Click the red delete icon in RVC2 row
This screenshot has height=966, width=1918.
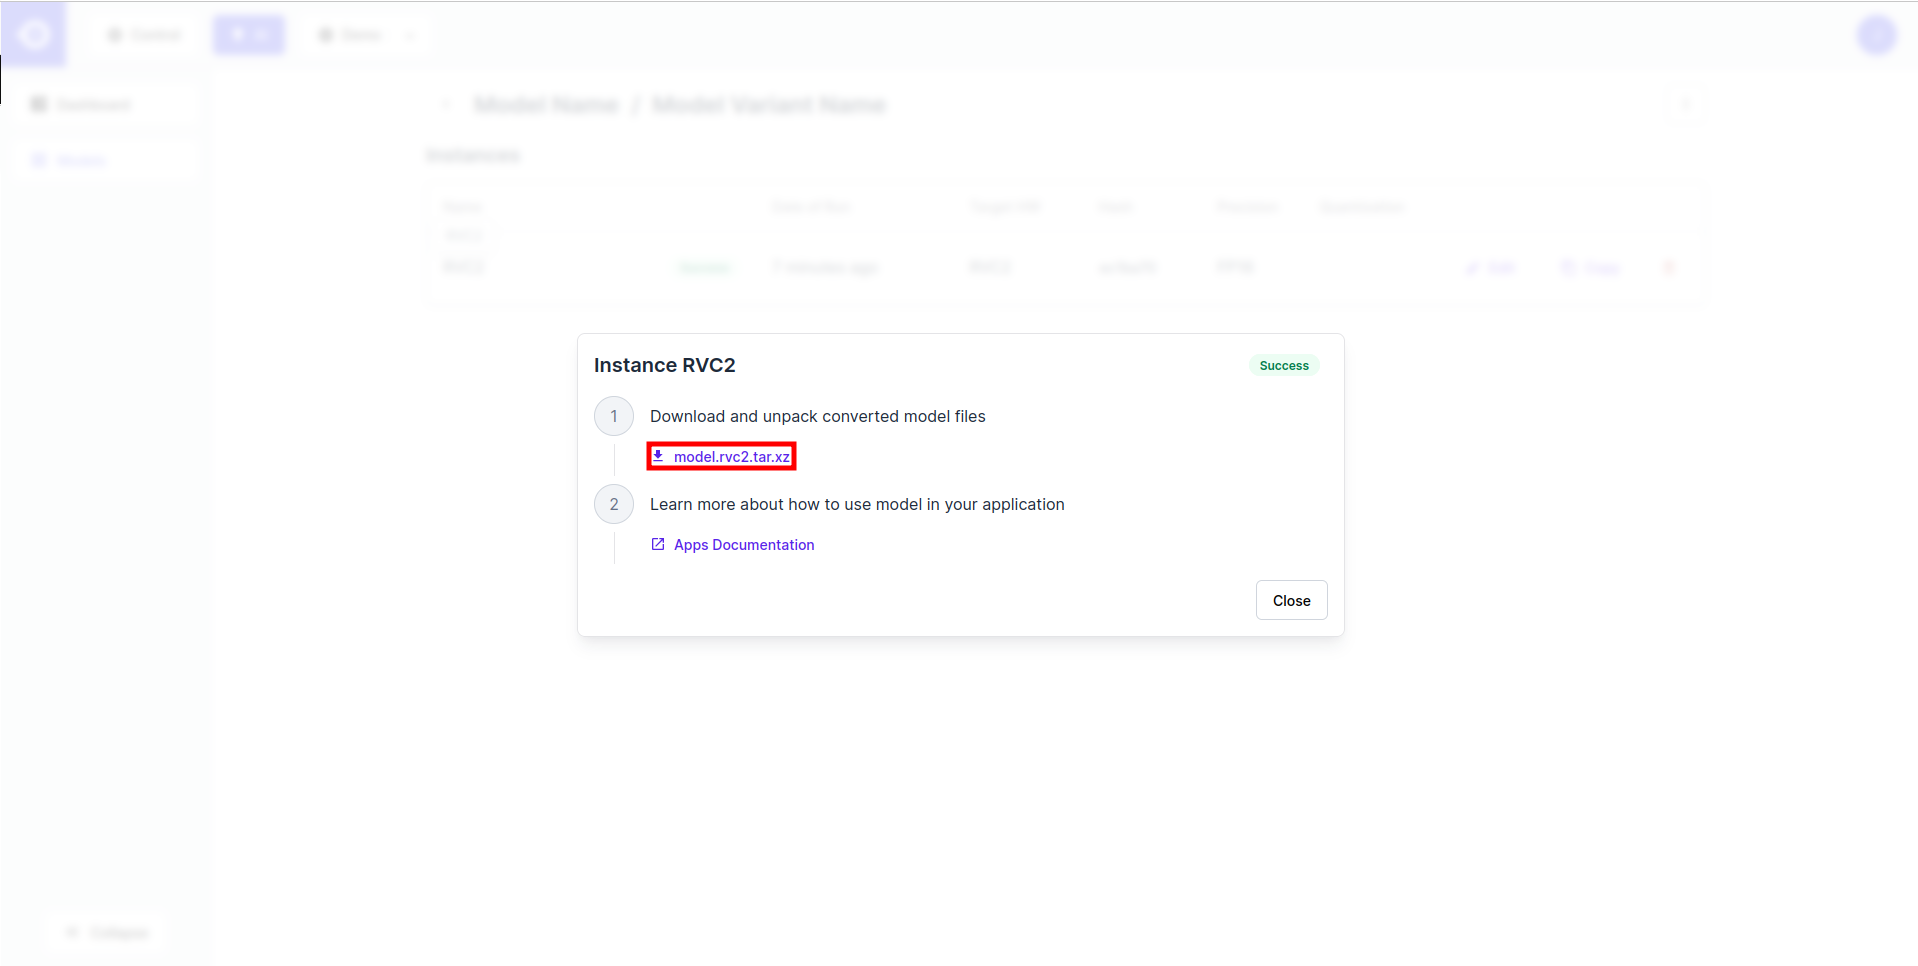click(1668, 267)
